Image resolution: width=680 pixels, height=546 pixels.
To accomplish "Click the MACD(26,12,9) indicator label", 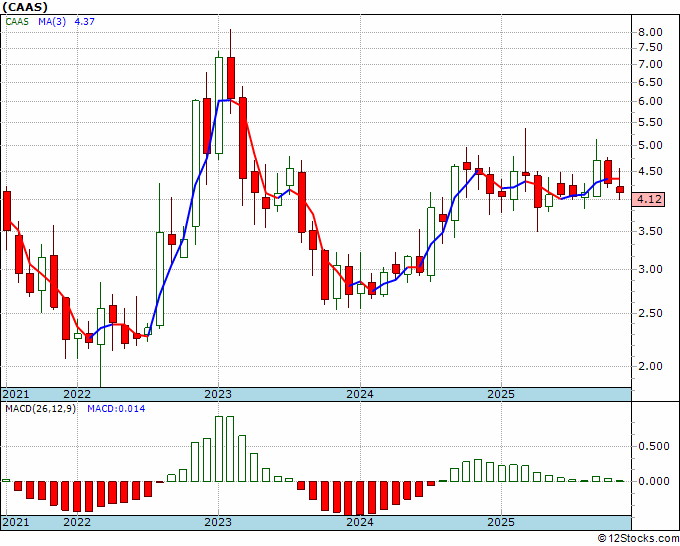I will point(40,409).
